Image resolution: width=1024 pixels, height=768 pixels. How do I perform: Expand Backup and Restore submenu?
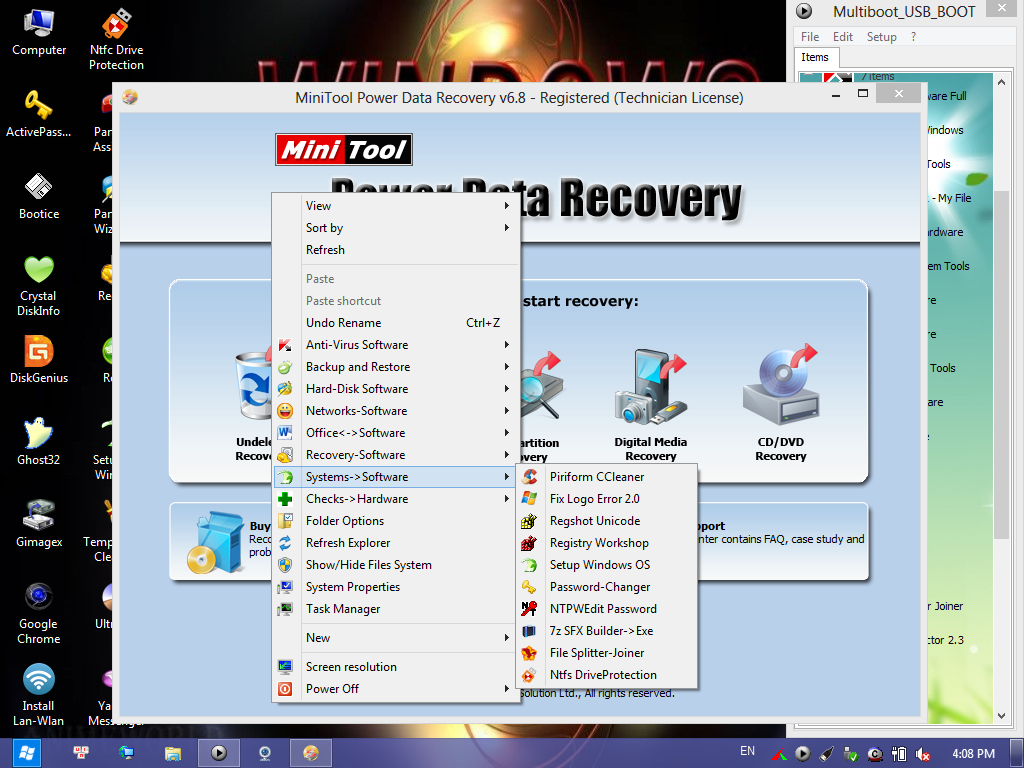[x=396, y=367]
